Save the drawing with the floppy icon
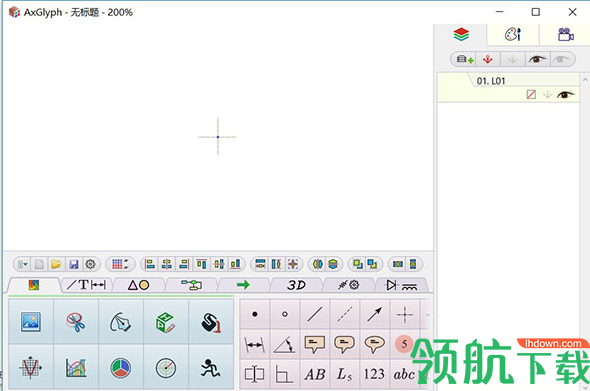 tap(73, 264)
